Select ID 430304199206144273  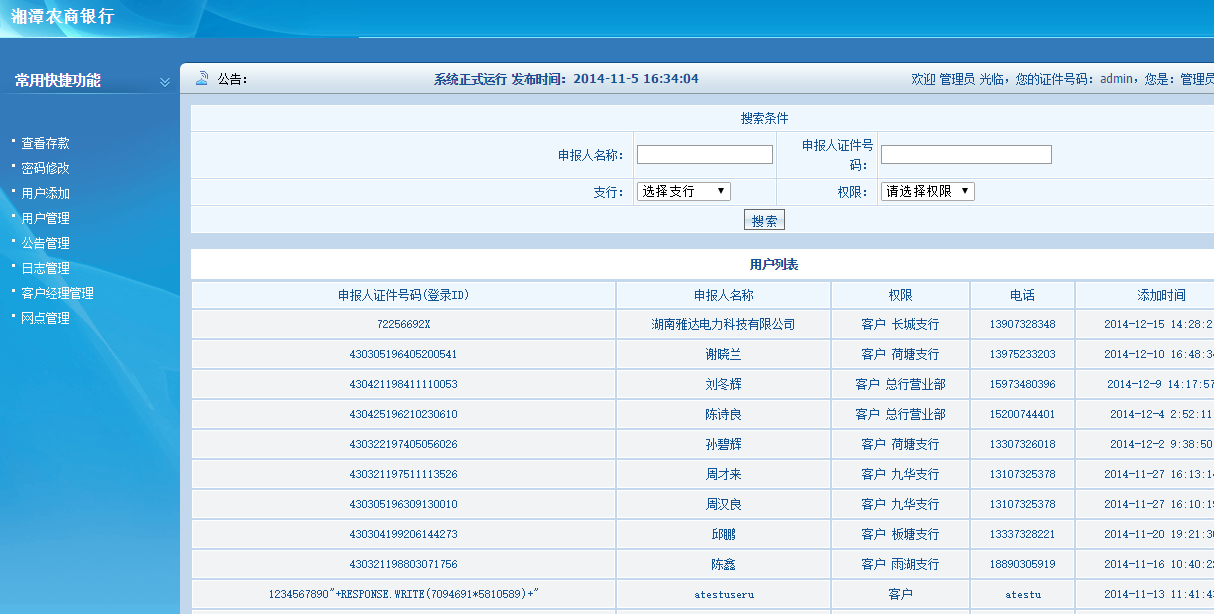pyautogui.click(x=404, y=535)
